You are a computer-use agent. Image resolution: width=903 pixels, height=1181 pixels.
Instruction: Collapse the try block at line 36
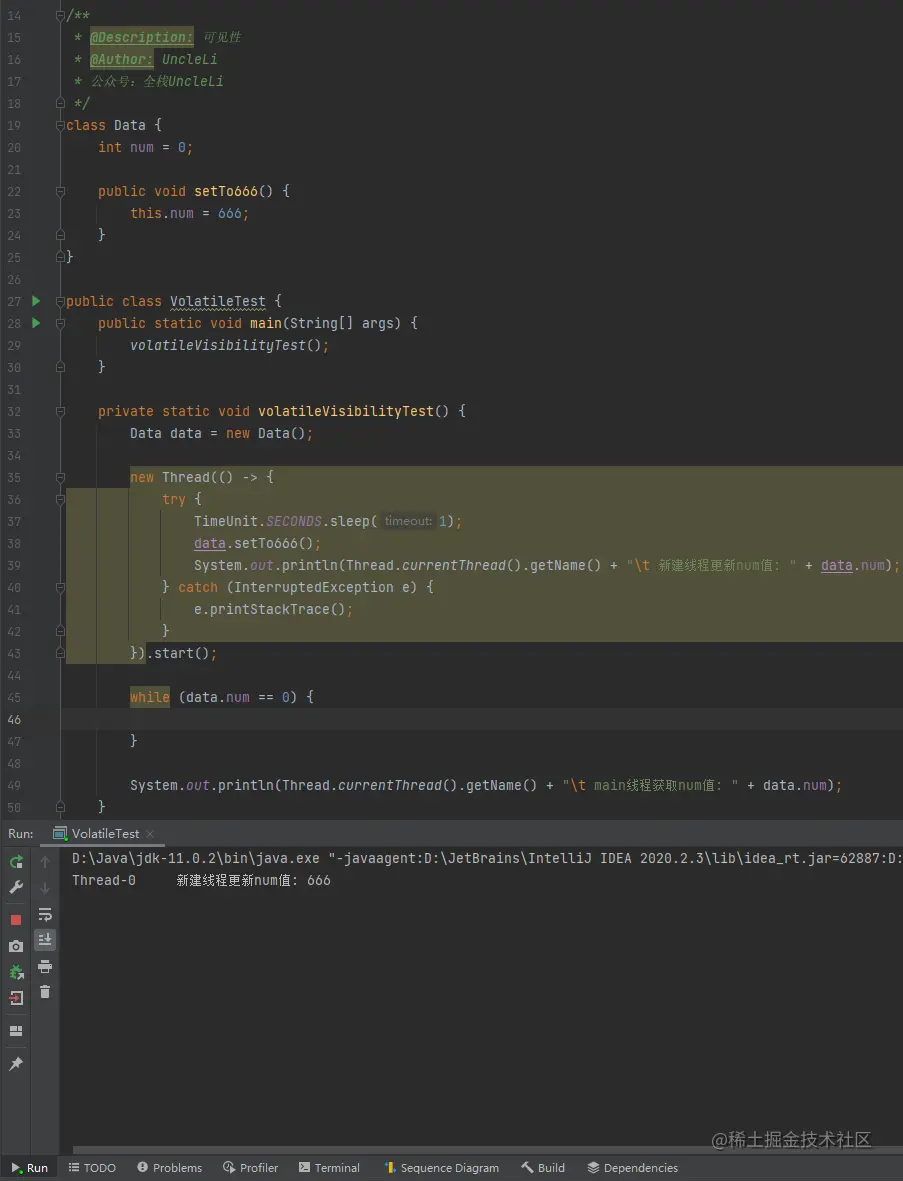60,499
